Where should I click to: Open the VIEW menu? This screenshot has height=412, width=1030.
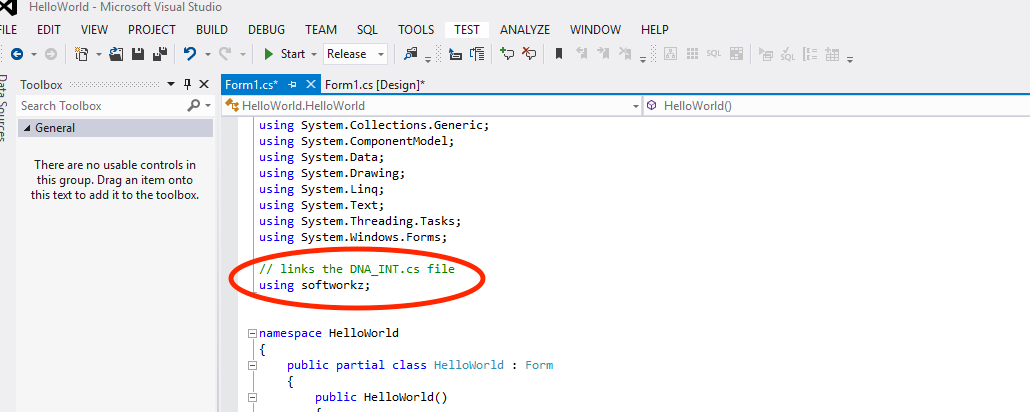coord(94,30)
